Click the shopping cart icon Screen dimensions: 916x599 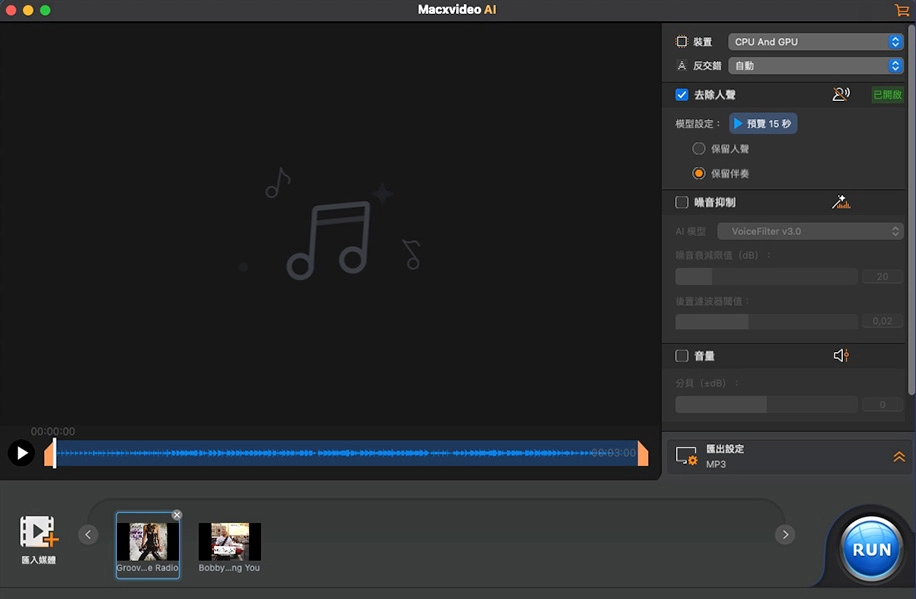point(901,10)
